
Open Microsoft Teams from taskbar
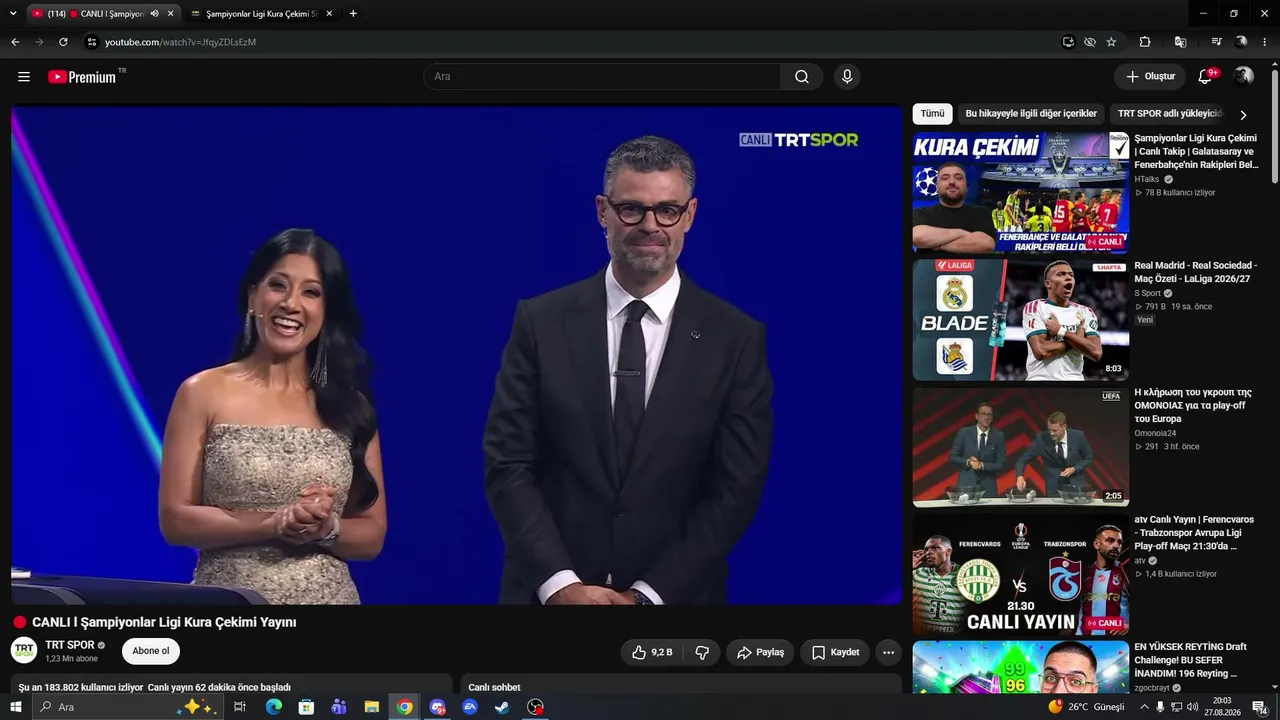pyautogui.click(x=339, y=707)
